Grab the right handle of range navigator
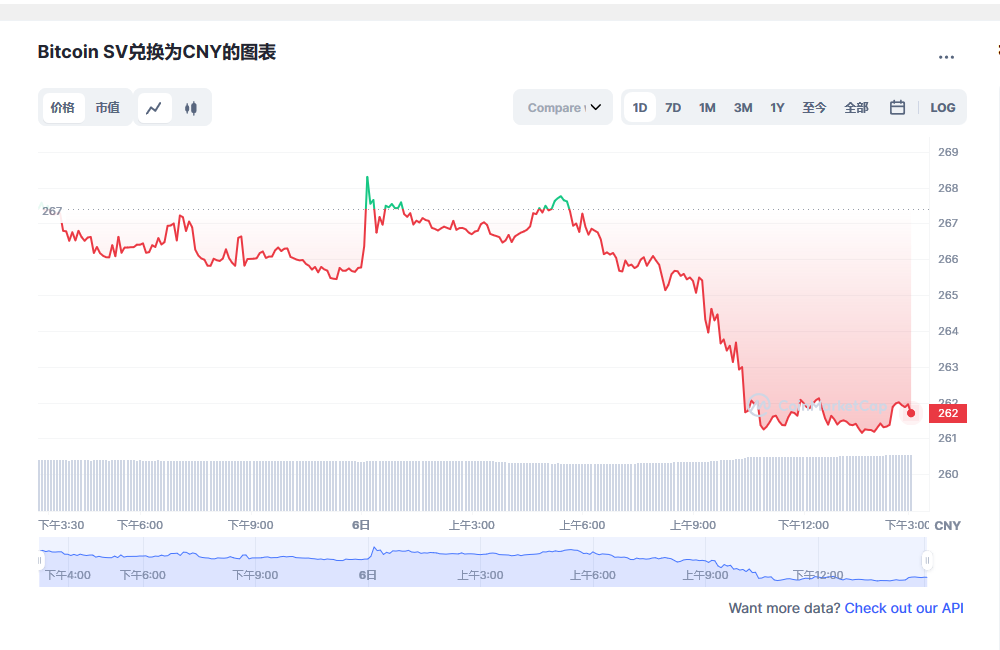 (x=927, y=561)
